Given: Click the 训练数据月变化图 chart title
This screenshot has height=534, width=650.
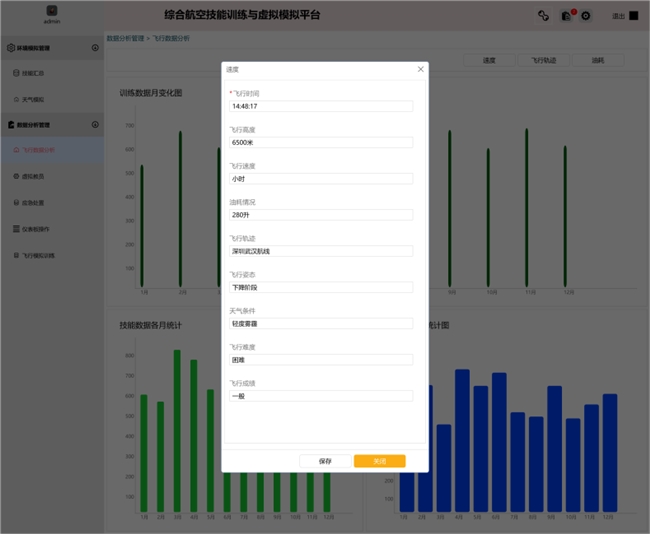Looking at the screenshot, I should point(151,93).
